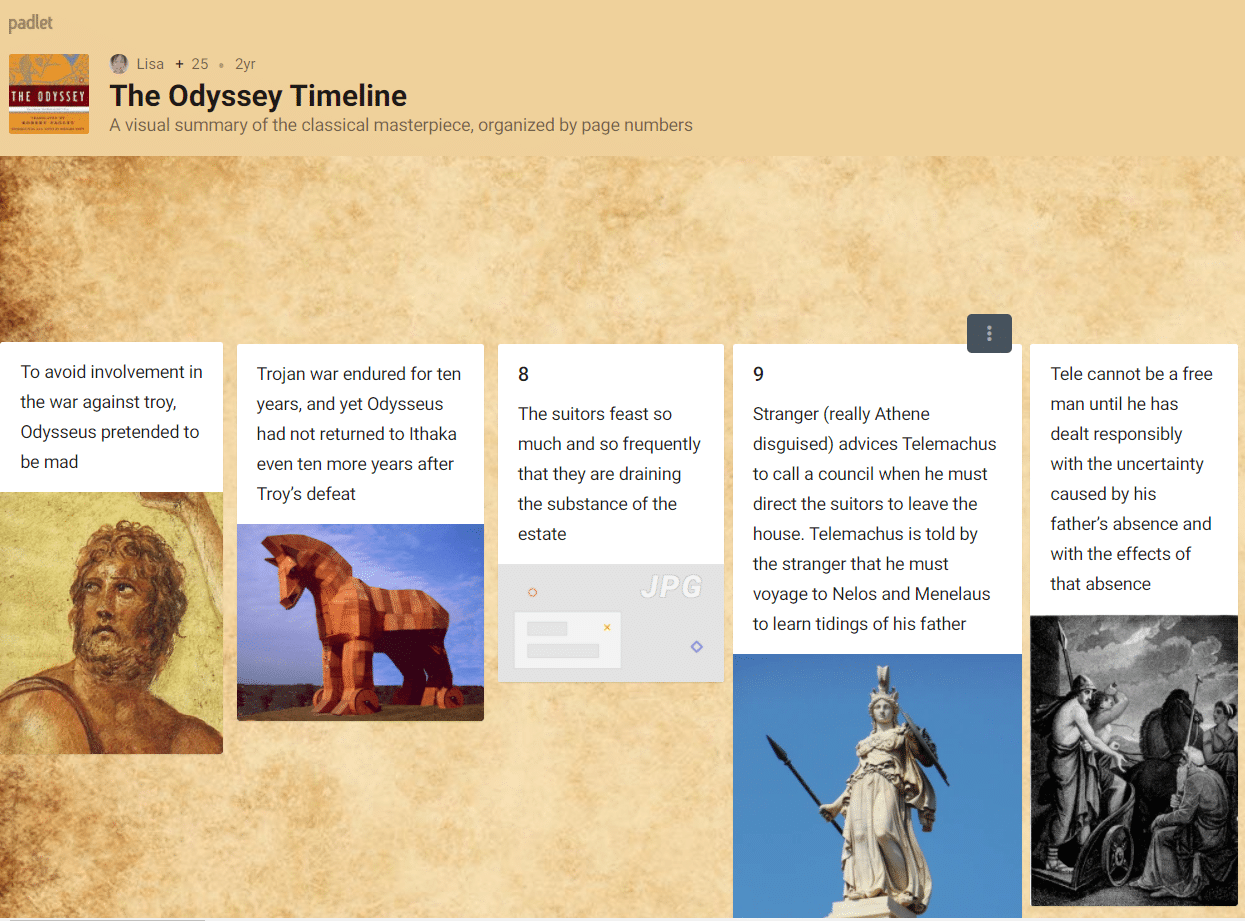This screenshot has height=921, width=1245.
Task: Select the title The Odyssey Timeline
Action: (258, 96)
